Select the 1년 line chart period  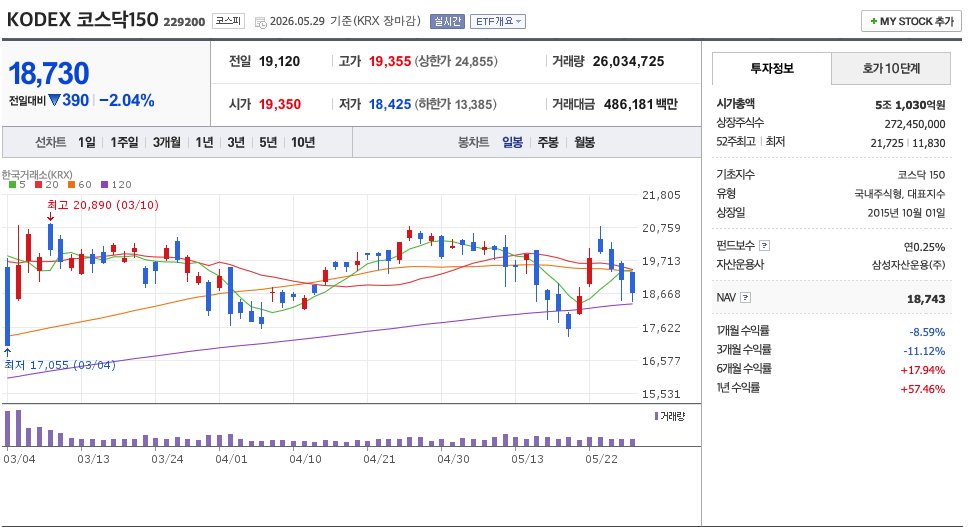point(204,142)
